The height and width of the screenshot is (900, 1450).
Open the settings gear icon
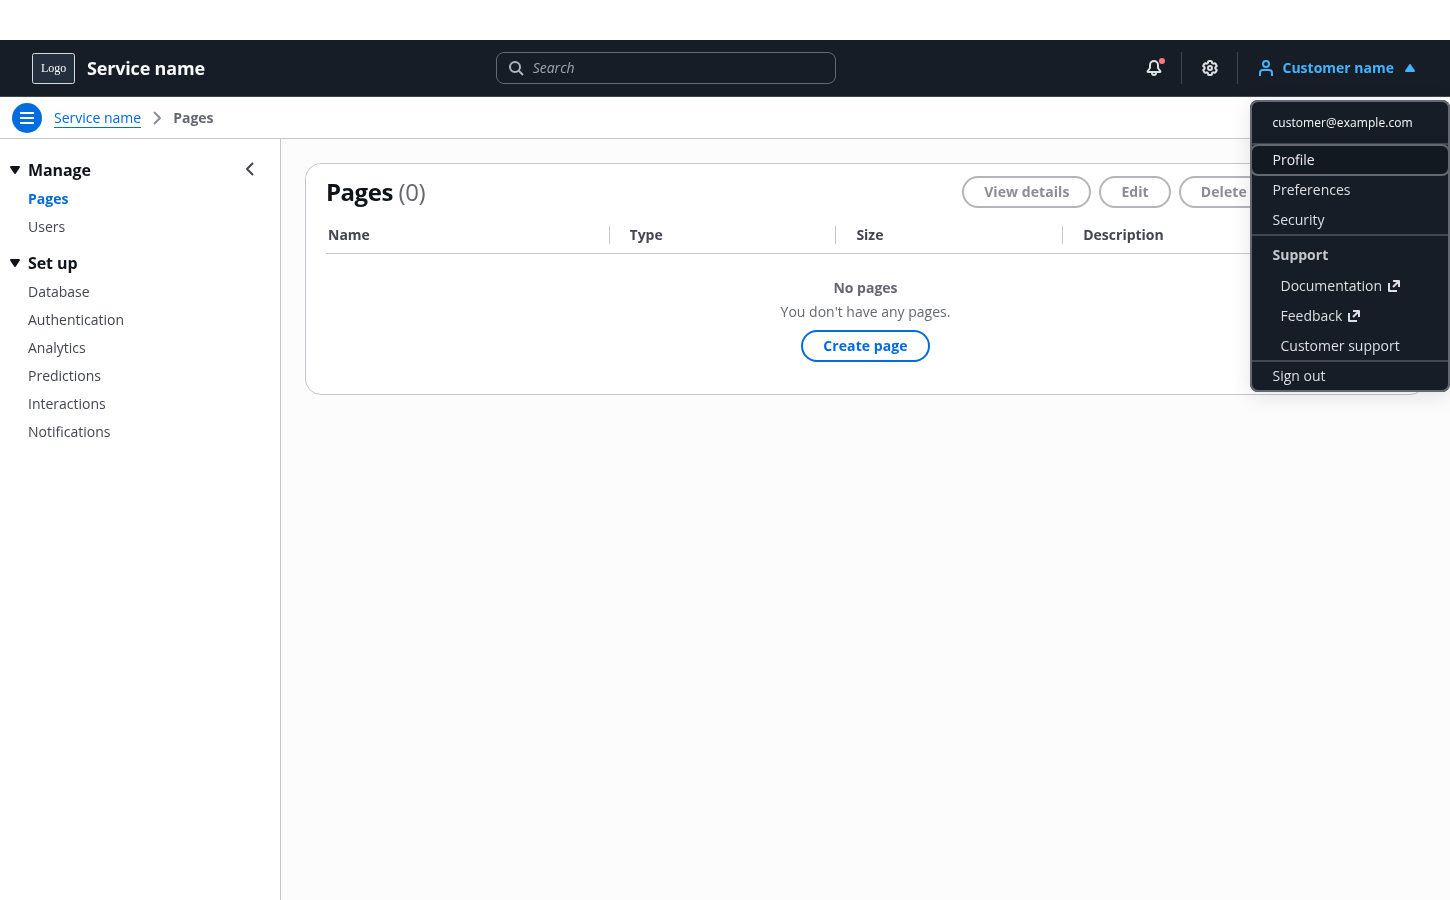[x=1210, y=68]
